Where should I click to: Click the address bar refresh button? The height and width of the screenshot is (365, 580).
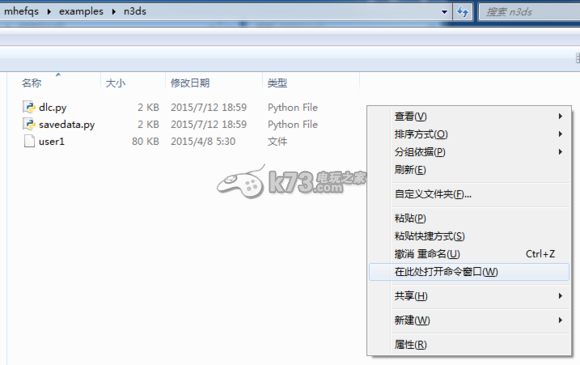click(x=462, y=11)
